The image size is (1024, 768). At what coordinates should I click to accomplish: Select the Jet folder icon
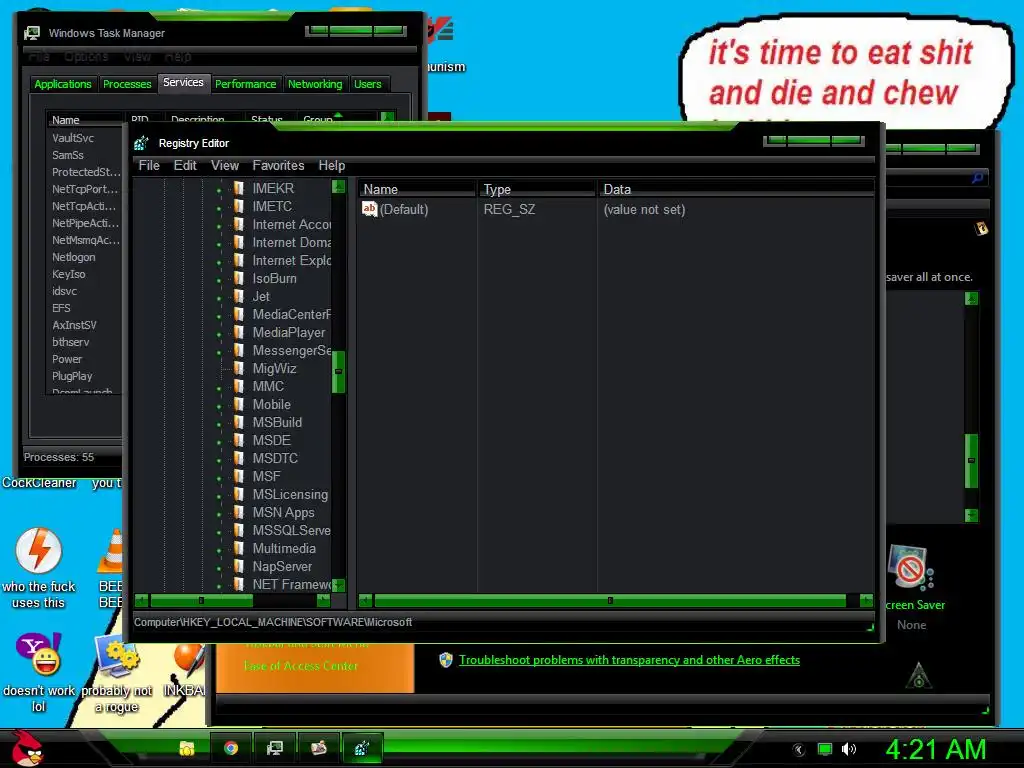pos(239,296)
